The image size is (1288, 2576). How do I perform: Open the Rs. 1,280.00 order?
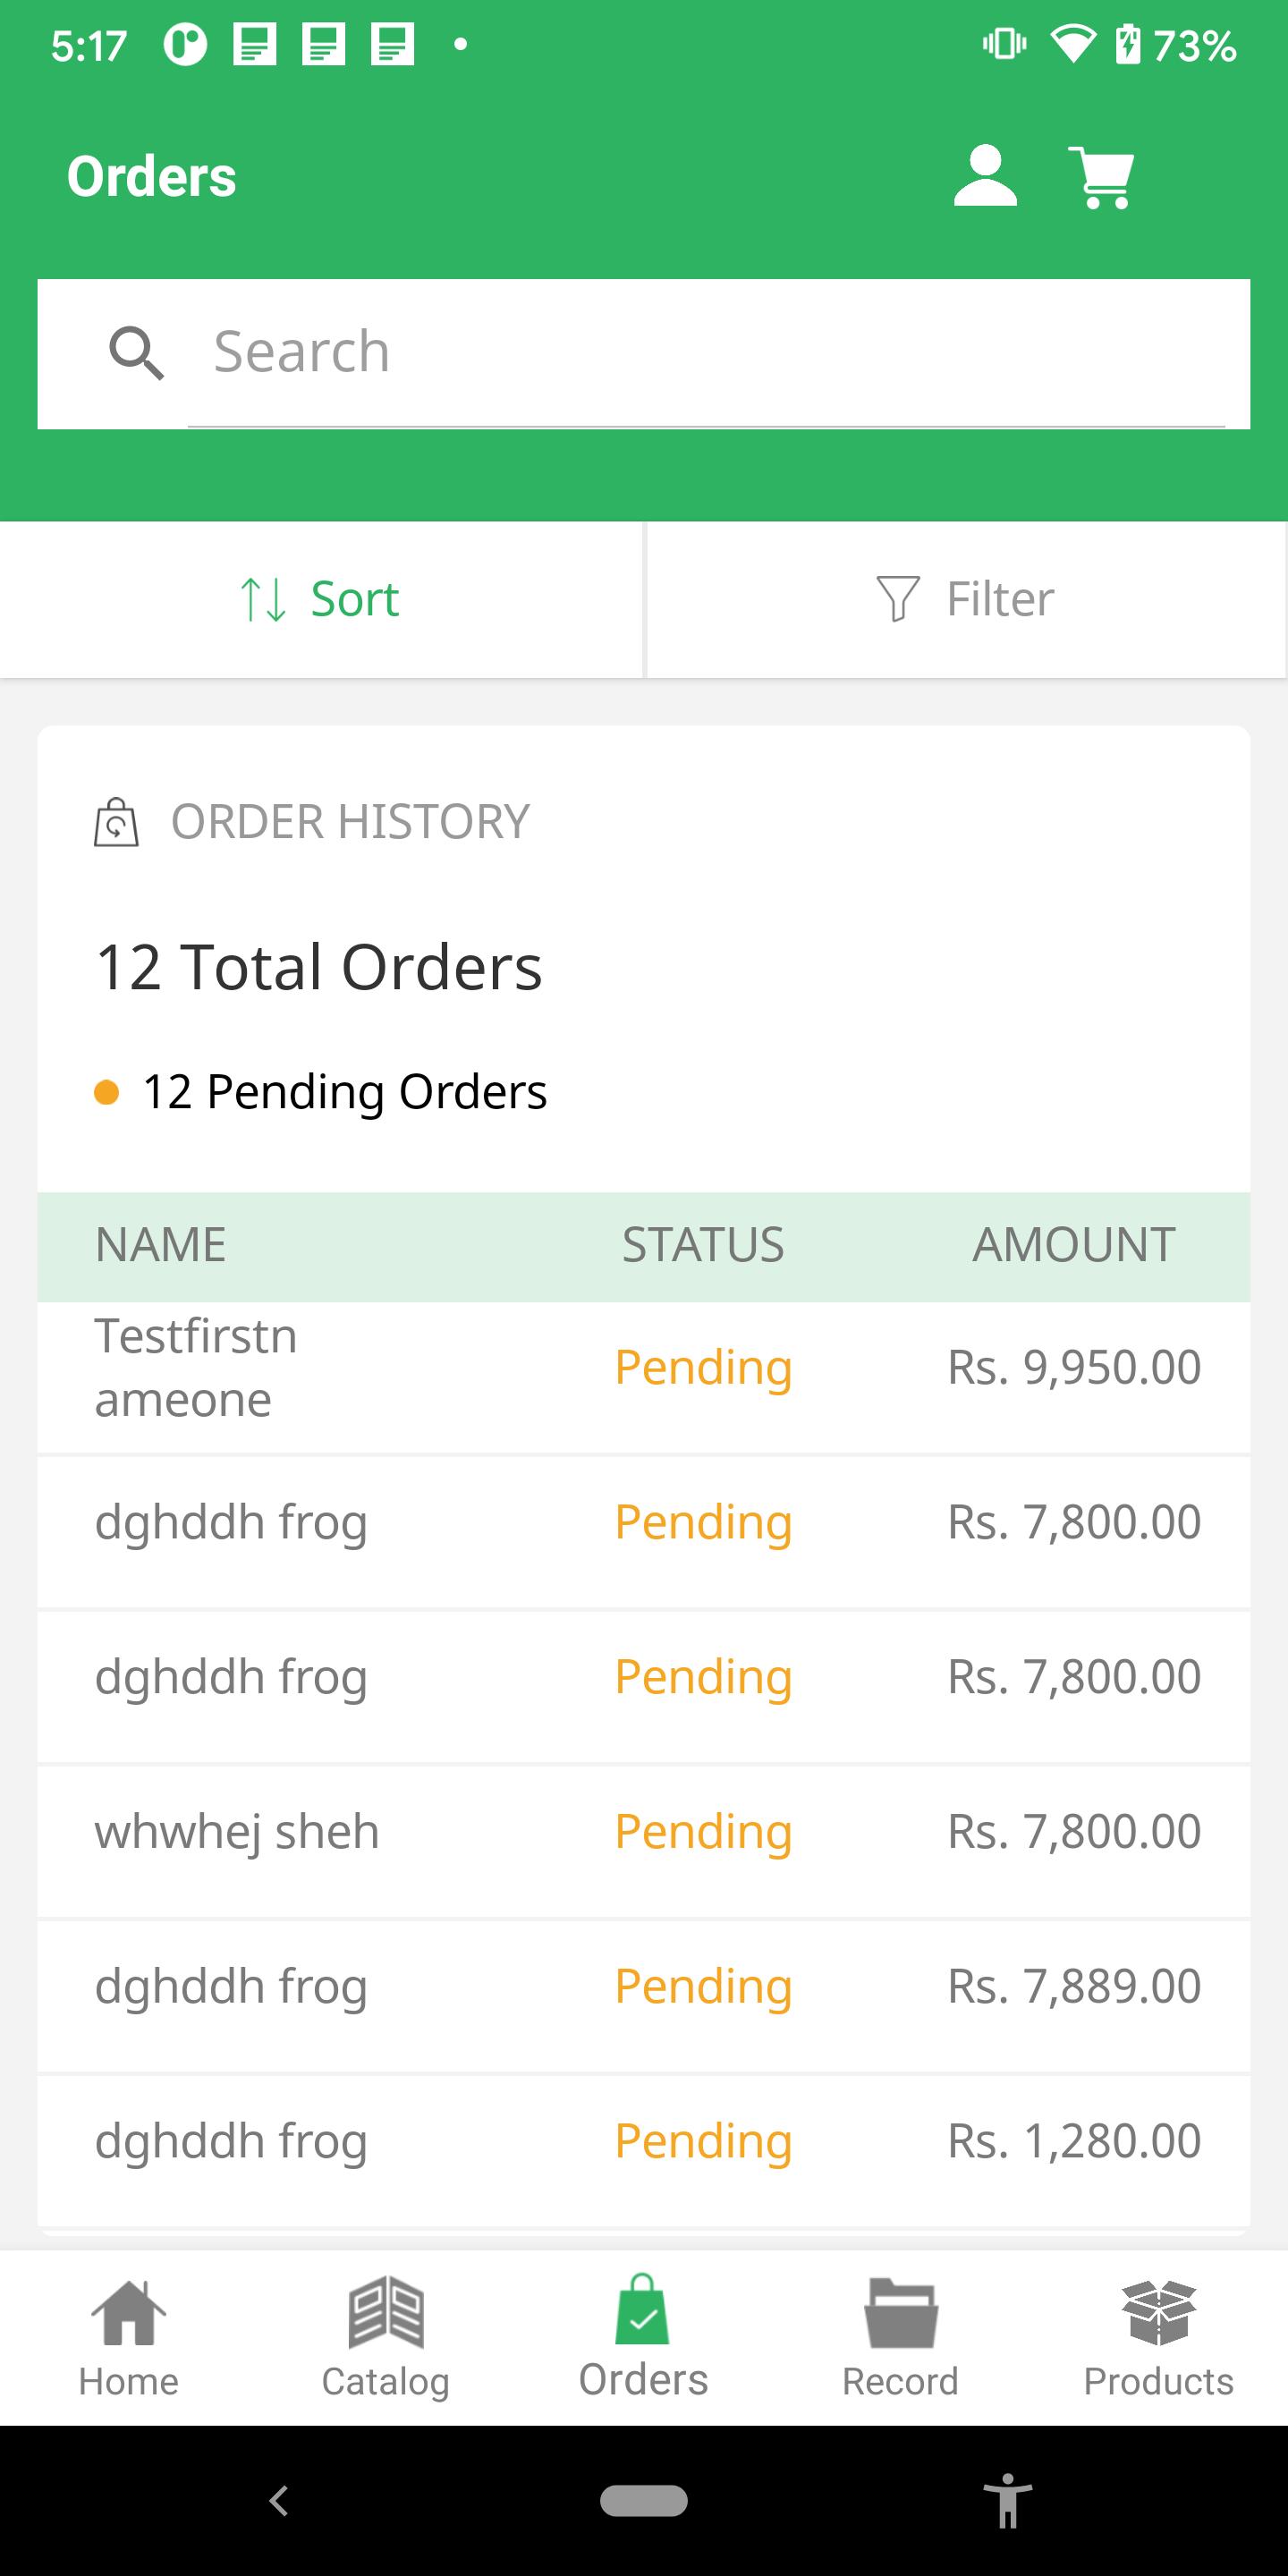tap(643, 2142)
